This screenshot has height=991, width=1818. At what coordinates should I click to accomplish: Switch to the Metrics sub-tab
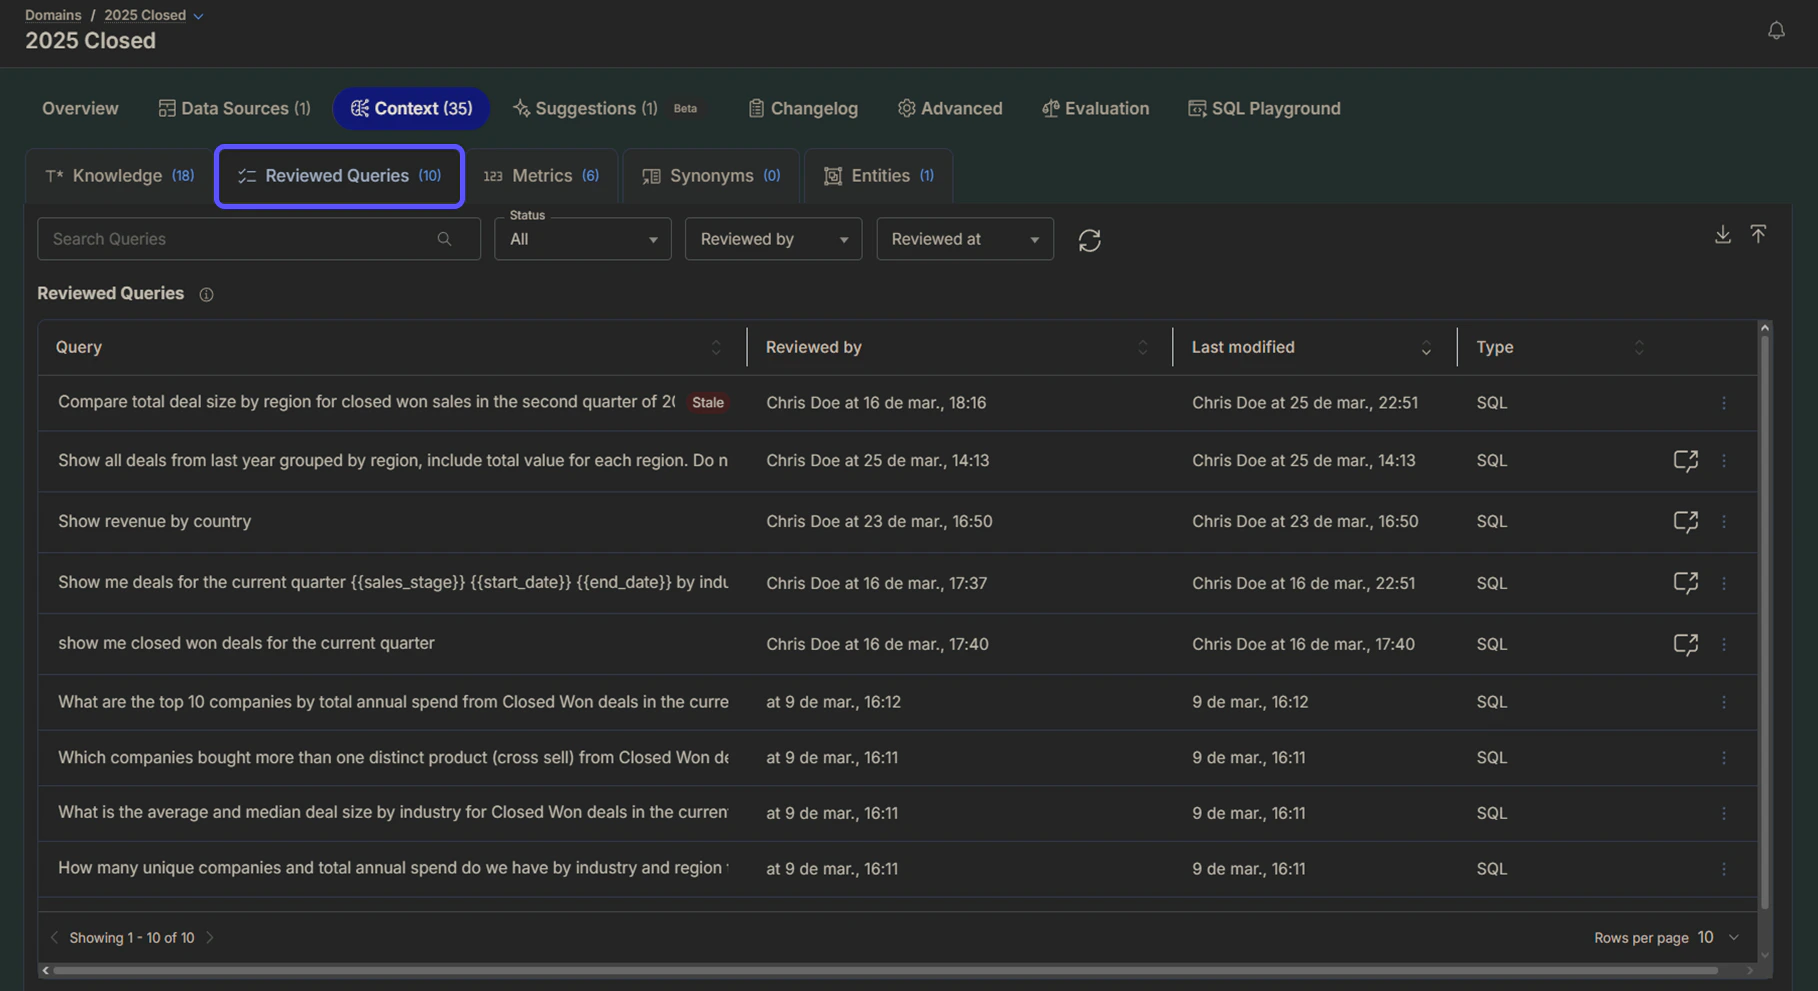[541, 176]
